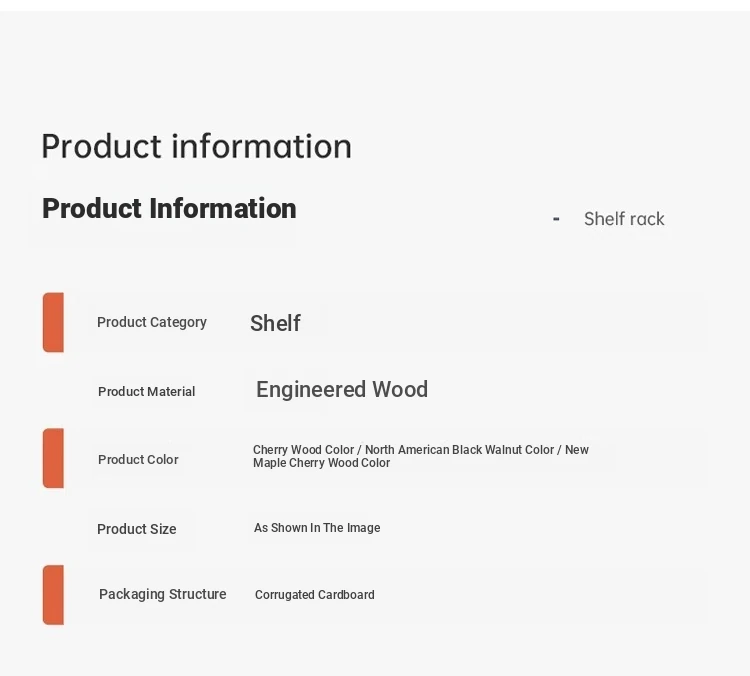Click the 'Product Material' label
The image size is (750, 676).
146,392
